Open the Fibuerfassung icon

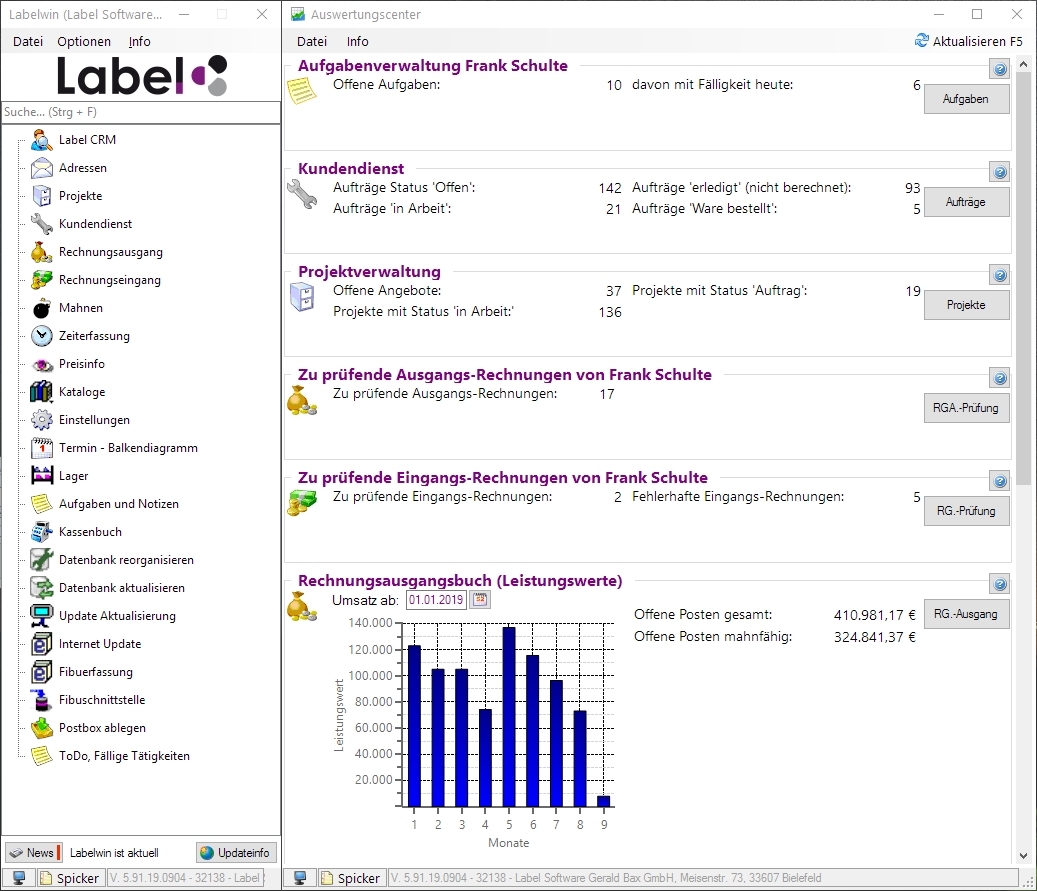click(x=42, y=672)
